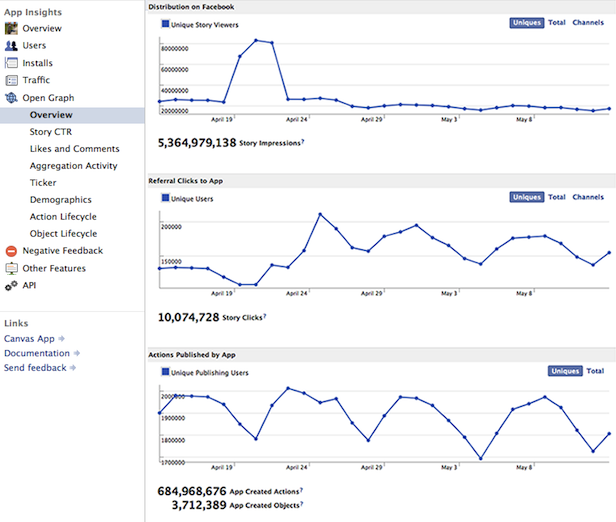The height and width of the screenshot is (522, 616).
Task: Click the Unique Story Viewers legend swatch
Action: click(x=165, y=24)
